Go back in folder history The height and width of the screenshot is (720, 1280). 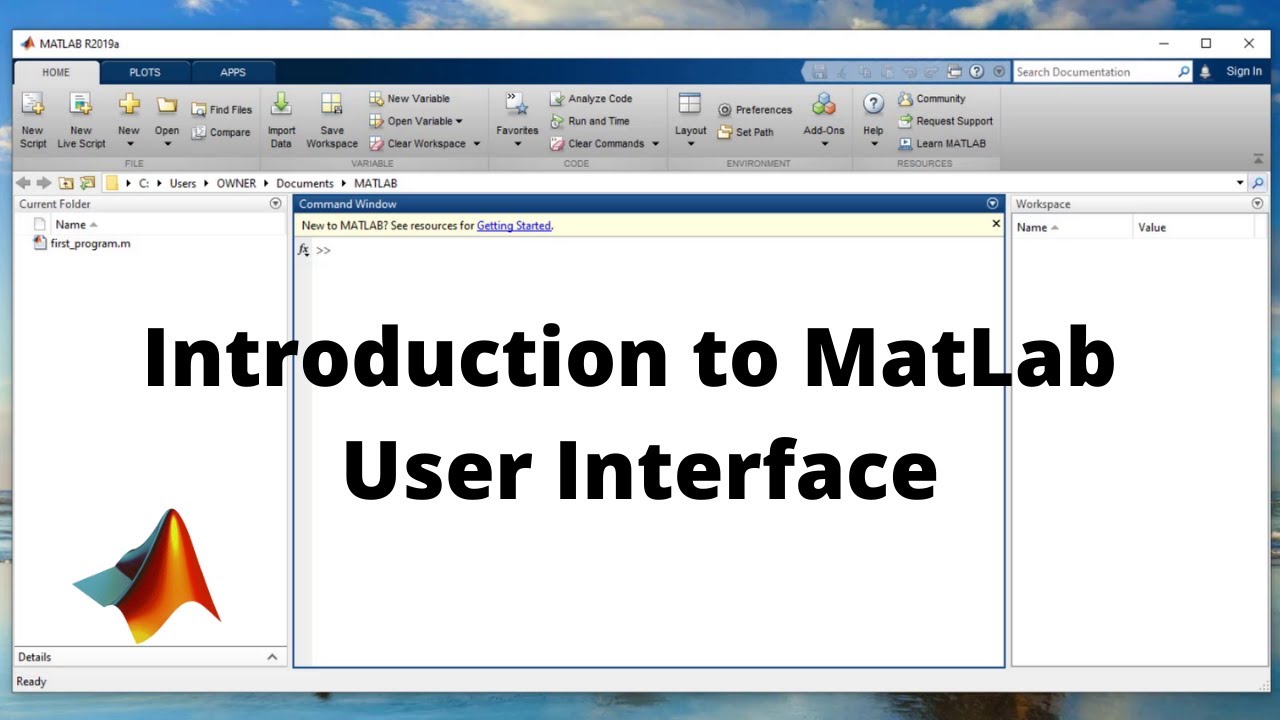(x=23, y=183)
